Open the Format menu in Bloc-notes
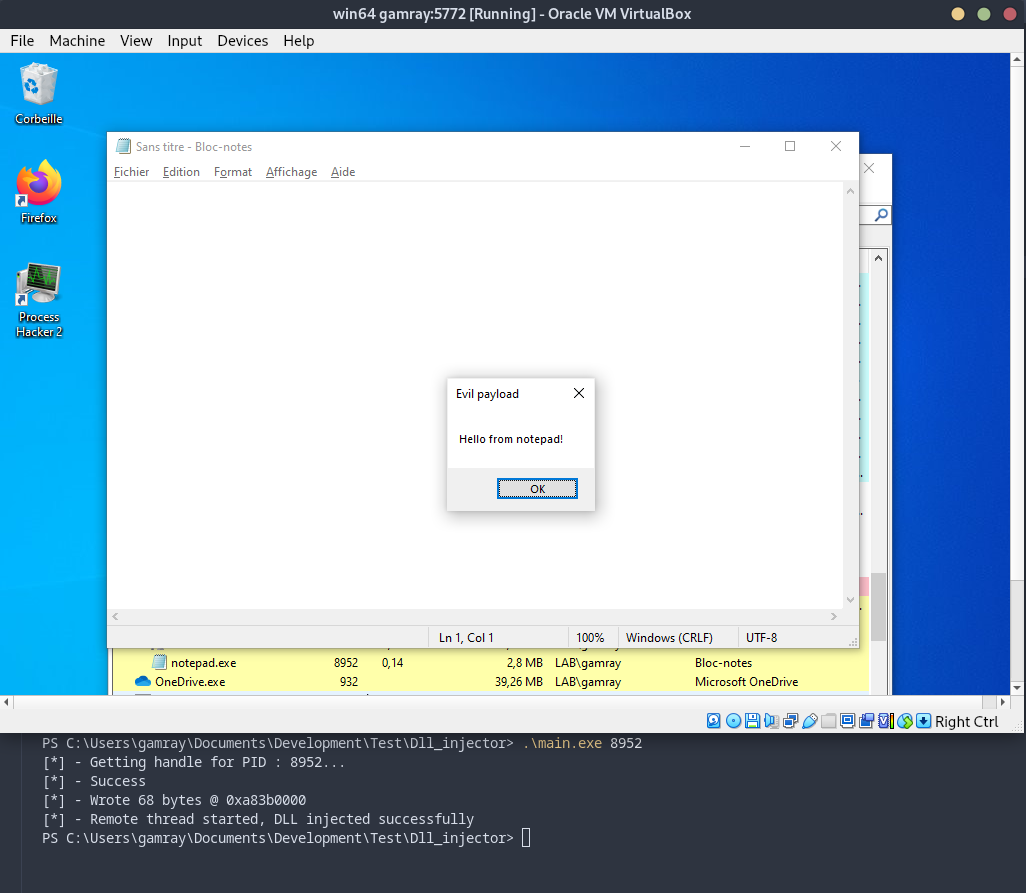Screen dimensions: 1026x893 (233, 172)
